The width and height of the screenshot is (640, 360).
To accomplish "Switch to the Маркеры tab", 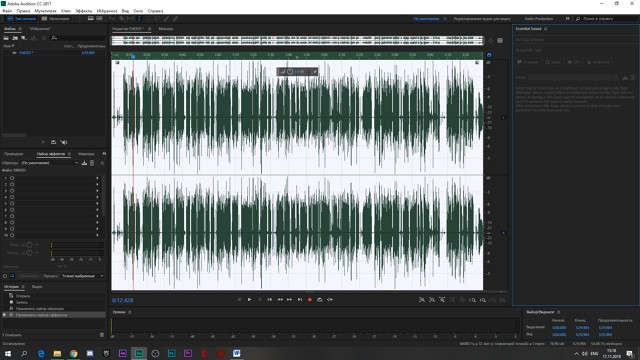I will 86,154.
